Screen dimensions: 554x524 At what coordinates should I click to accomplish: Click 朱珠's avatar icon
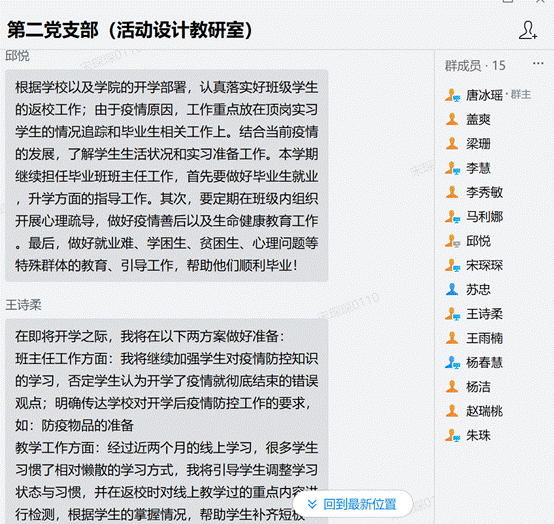pyautogui.click(x=452, y=435)
